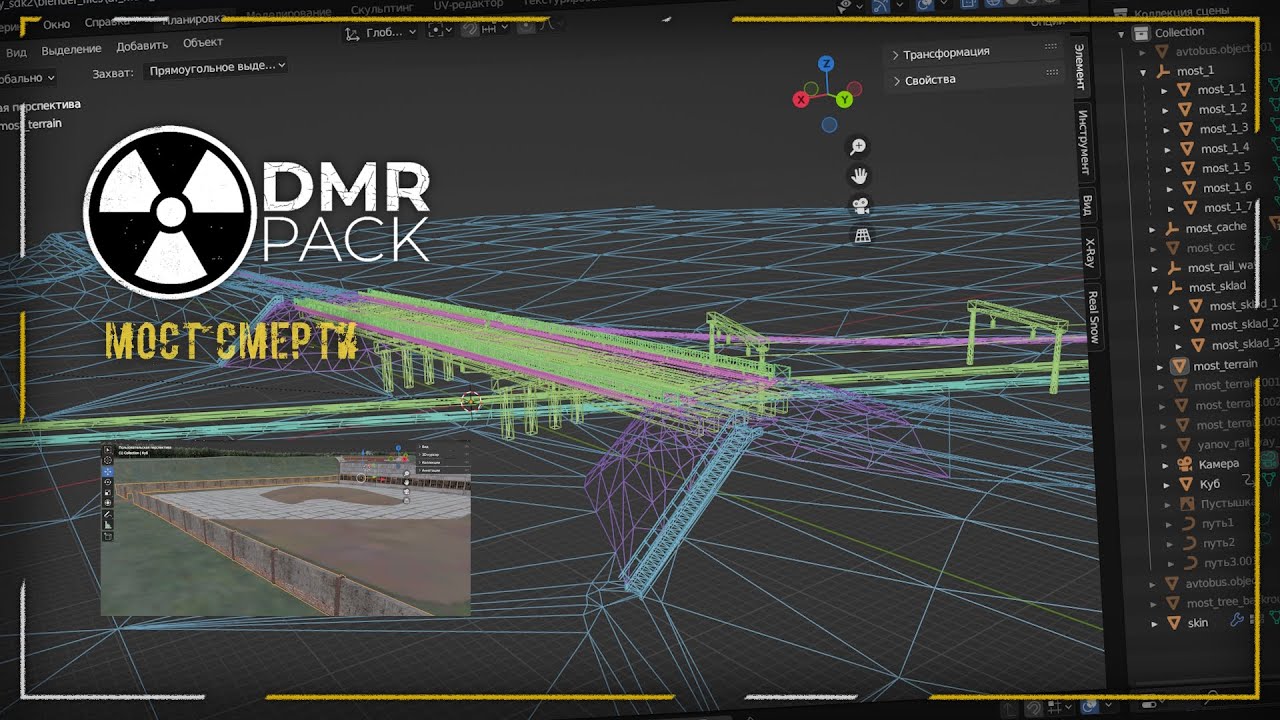Select most_1_6 in outliner
1280x720 pixels.
pos(1227,187)
